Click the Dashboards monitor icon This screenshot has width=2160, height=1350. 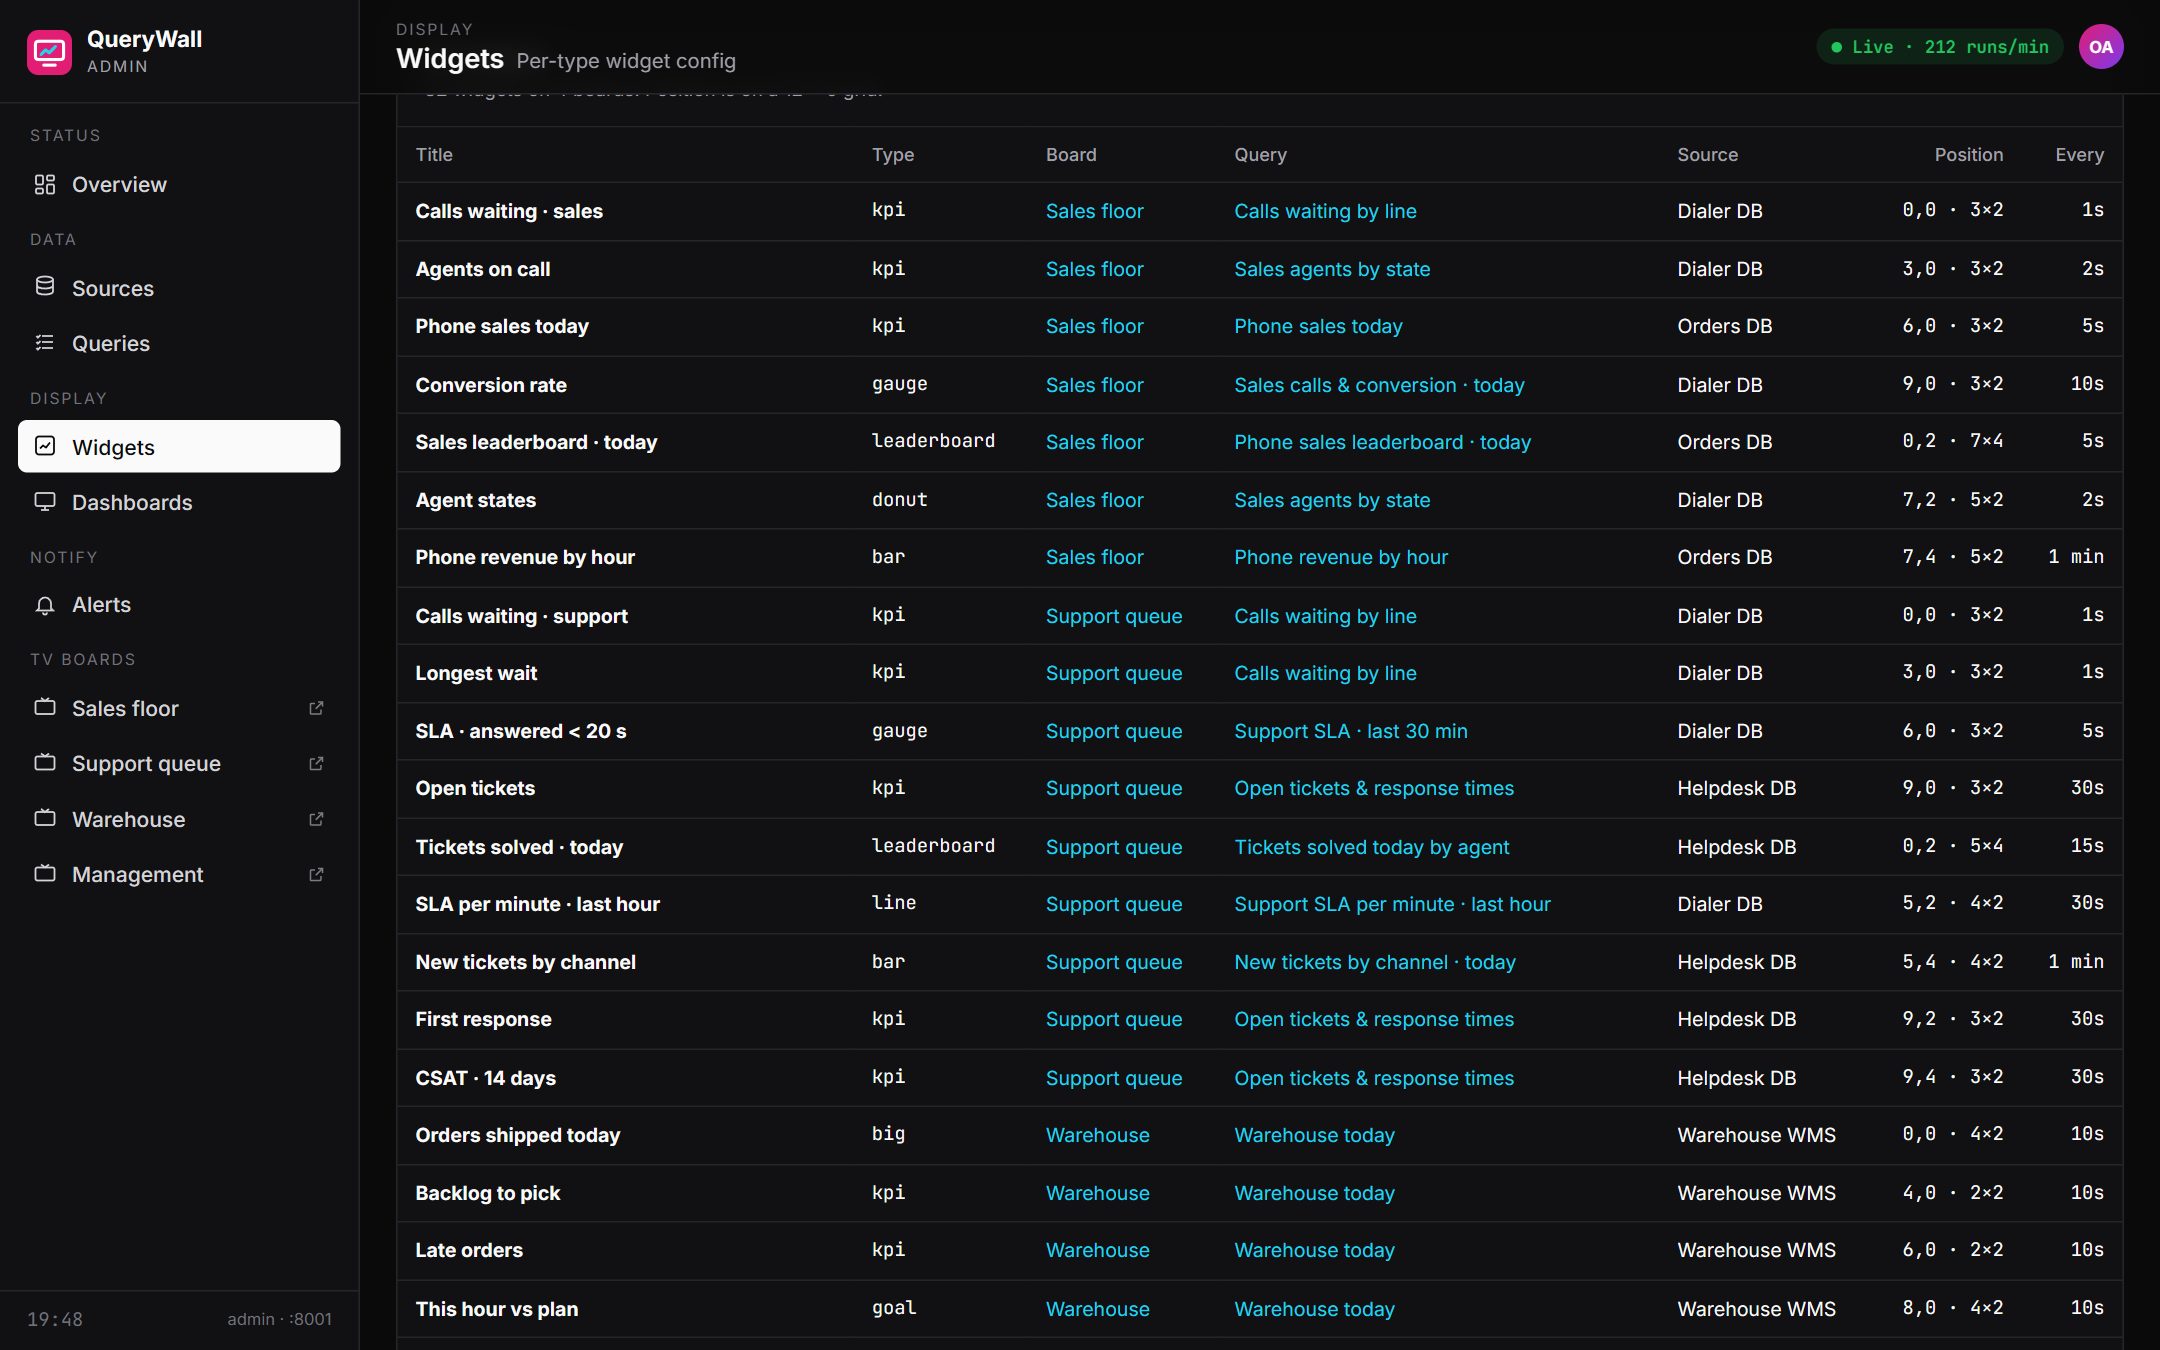[x=45, y=502]
